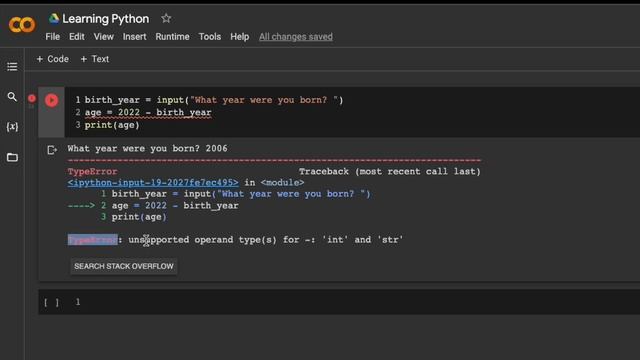Screen dimensions: 640x360
Task: Click the birth_year input code line
Action: tap(214, 100)
